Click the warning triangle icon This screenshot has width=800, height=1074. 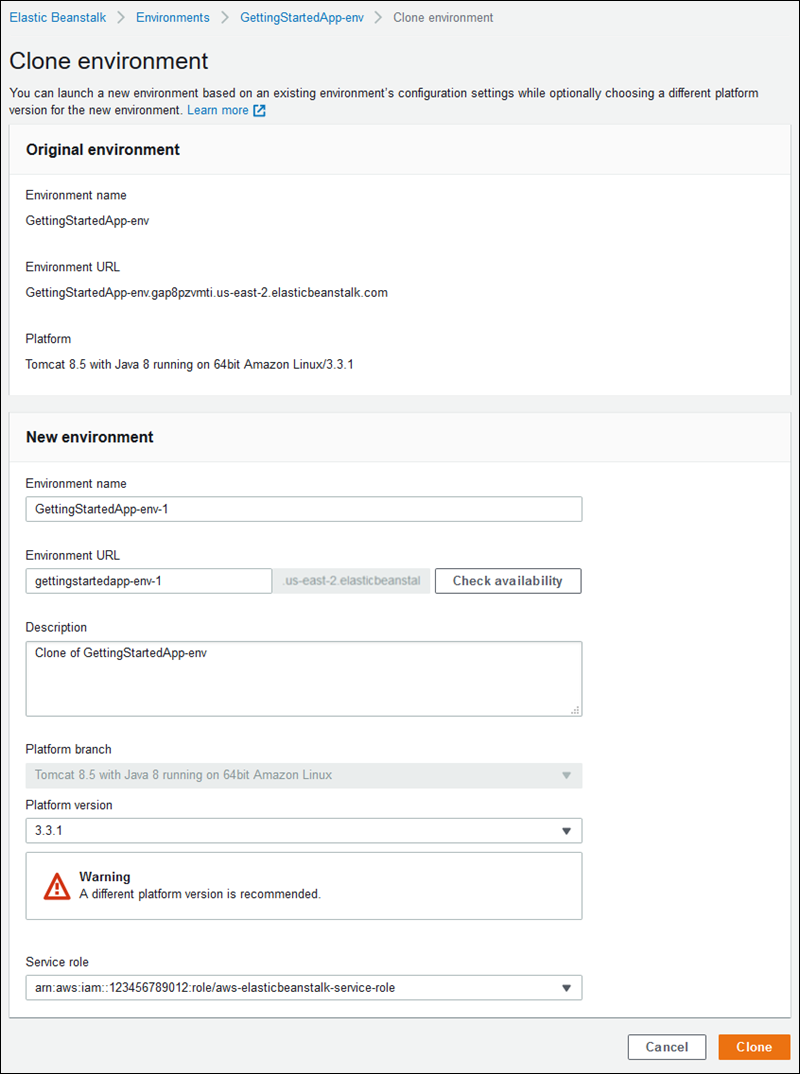click(x=57, y=886)
